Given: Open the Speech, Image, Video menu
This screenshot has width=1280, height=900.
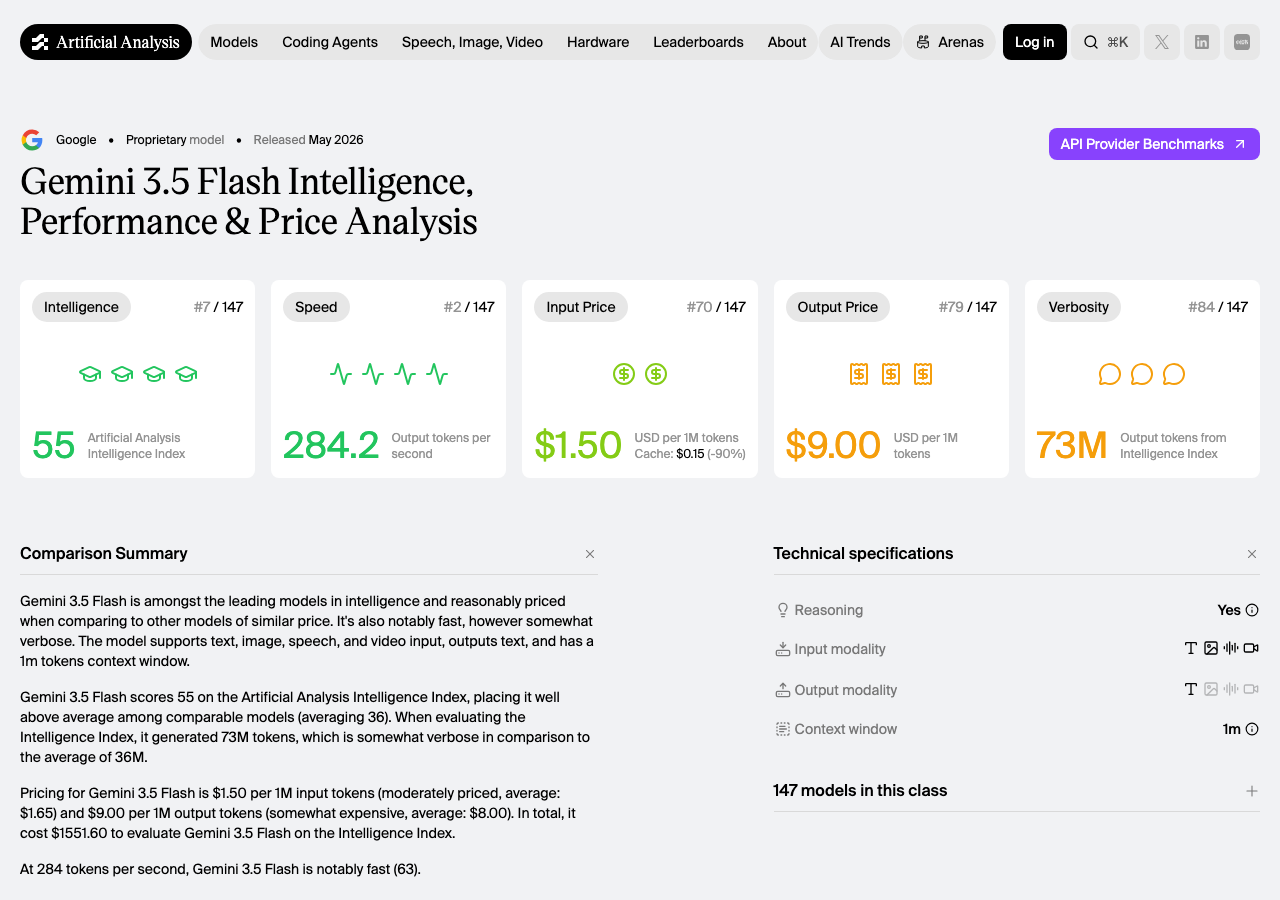Looking at the screenshot, I should (472, 42).
